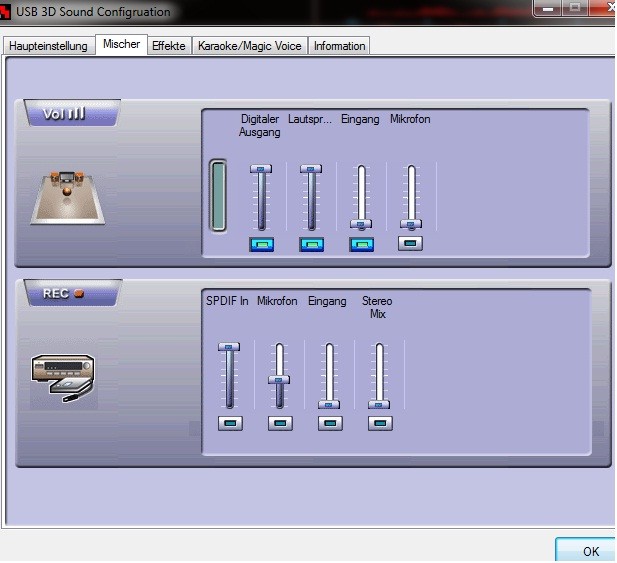The width and height of the screenshot is (617, 563).
Task: Select Stereo Mix as recording source
Action: (380, 423)
